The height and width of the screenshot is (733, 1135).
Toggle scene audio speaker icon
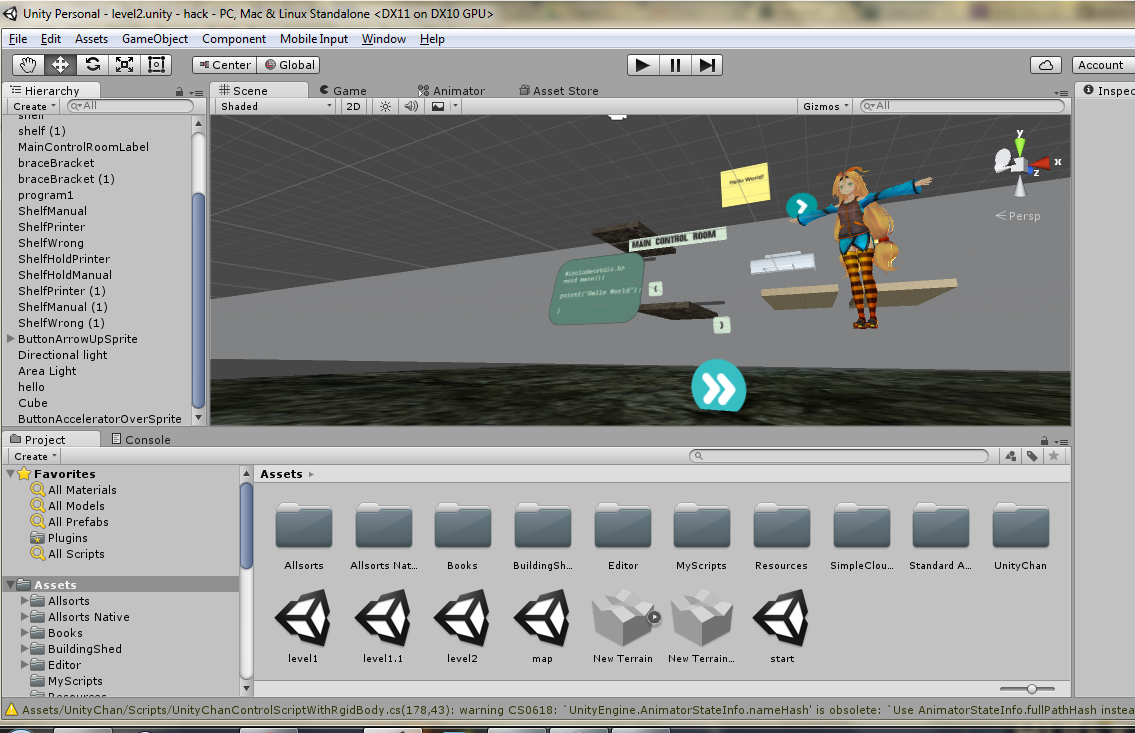(x=410, y=106)
